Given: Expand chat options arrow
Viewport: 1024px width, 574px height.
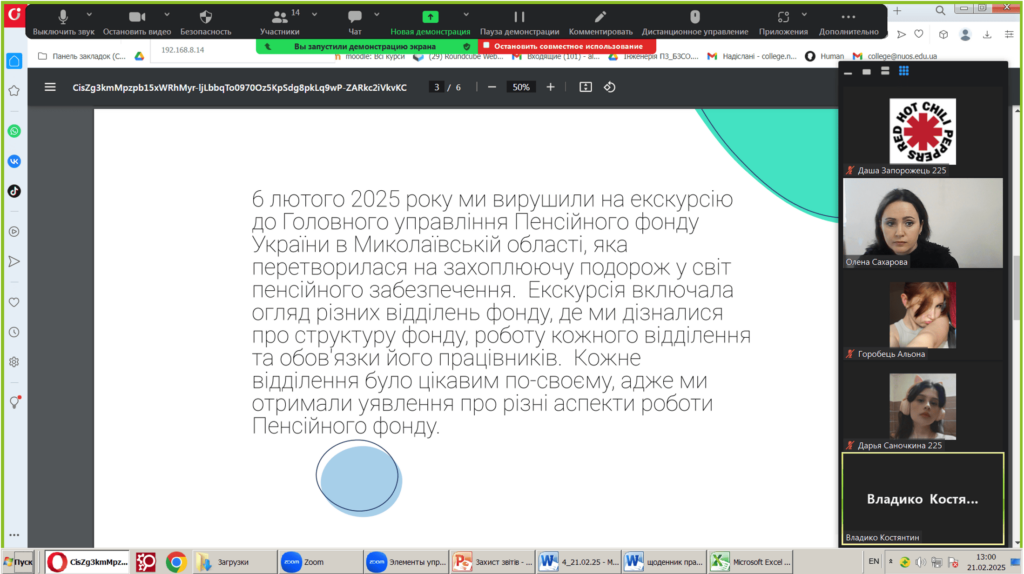Looking at the screenshot, I should point(377,14).
